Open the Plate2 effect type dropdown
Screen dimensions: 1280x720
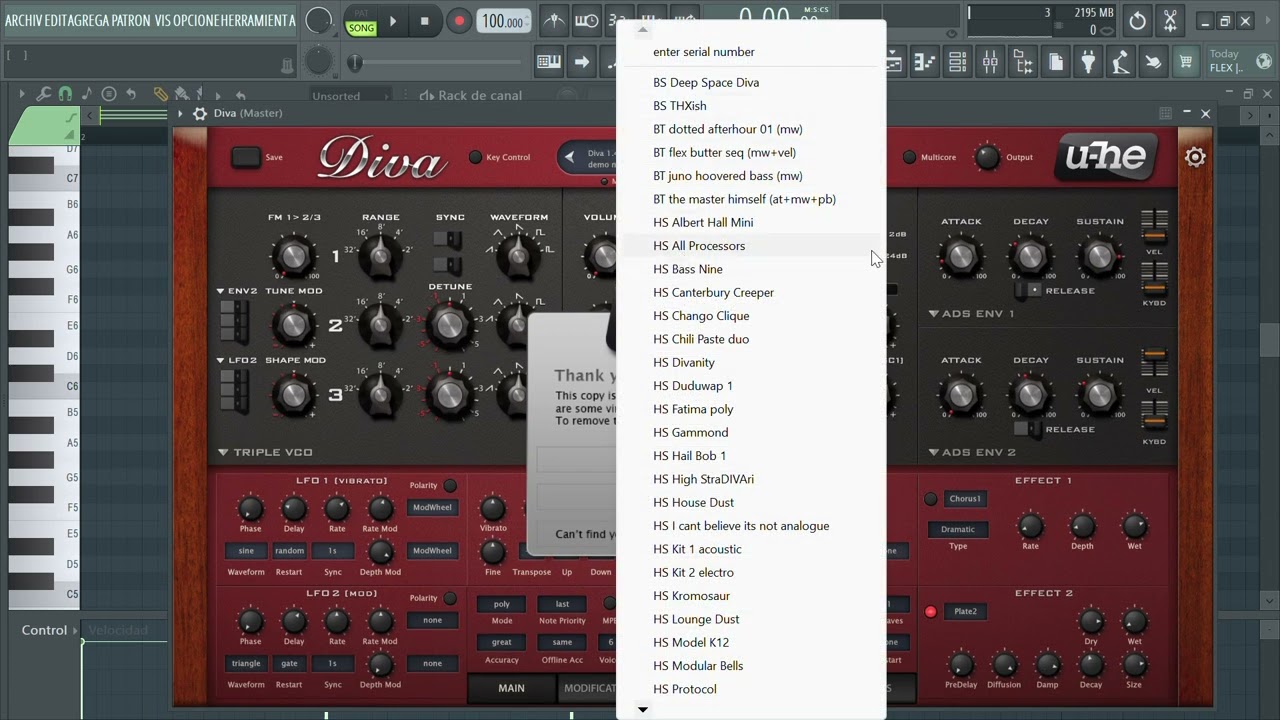pyautogui.click(x=965, y=612)
